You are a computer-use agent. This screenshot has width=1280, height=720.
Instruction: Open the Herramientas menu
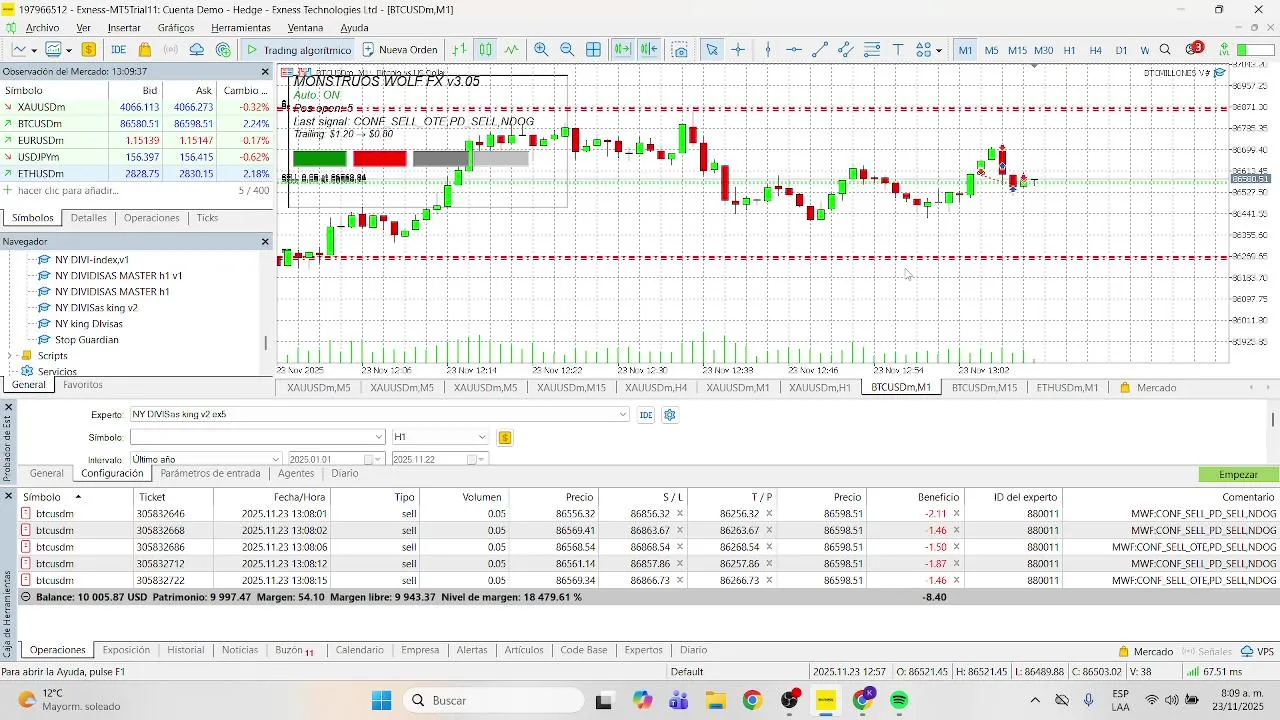241,28
